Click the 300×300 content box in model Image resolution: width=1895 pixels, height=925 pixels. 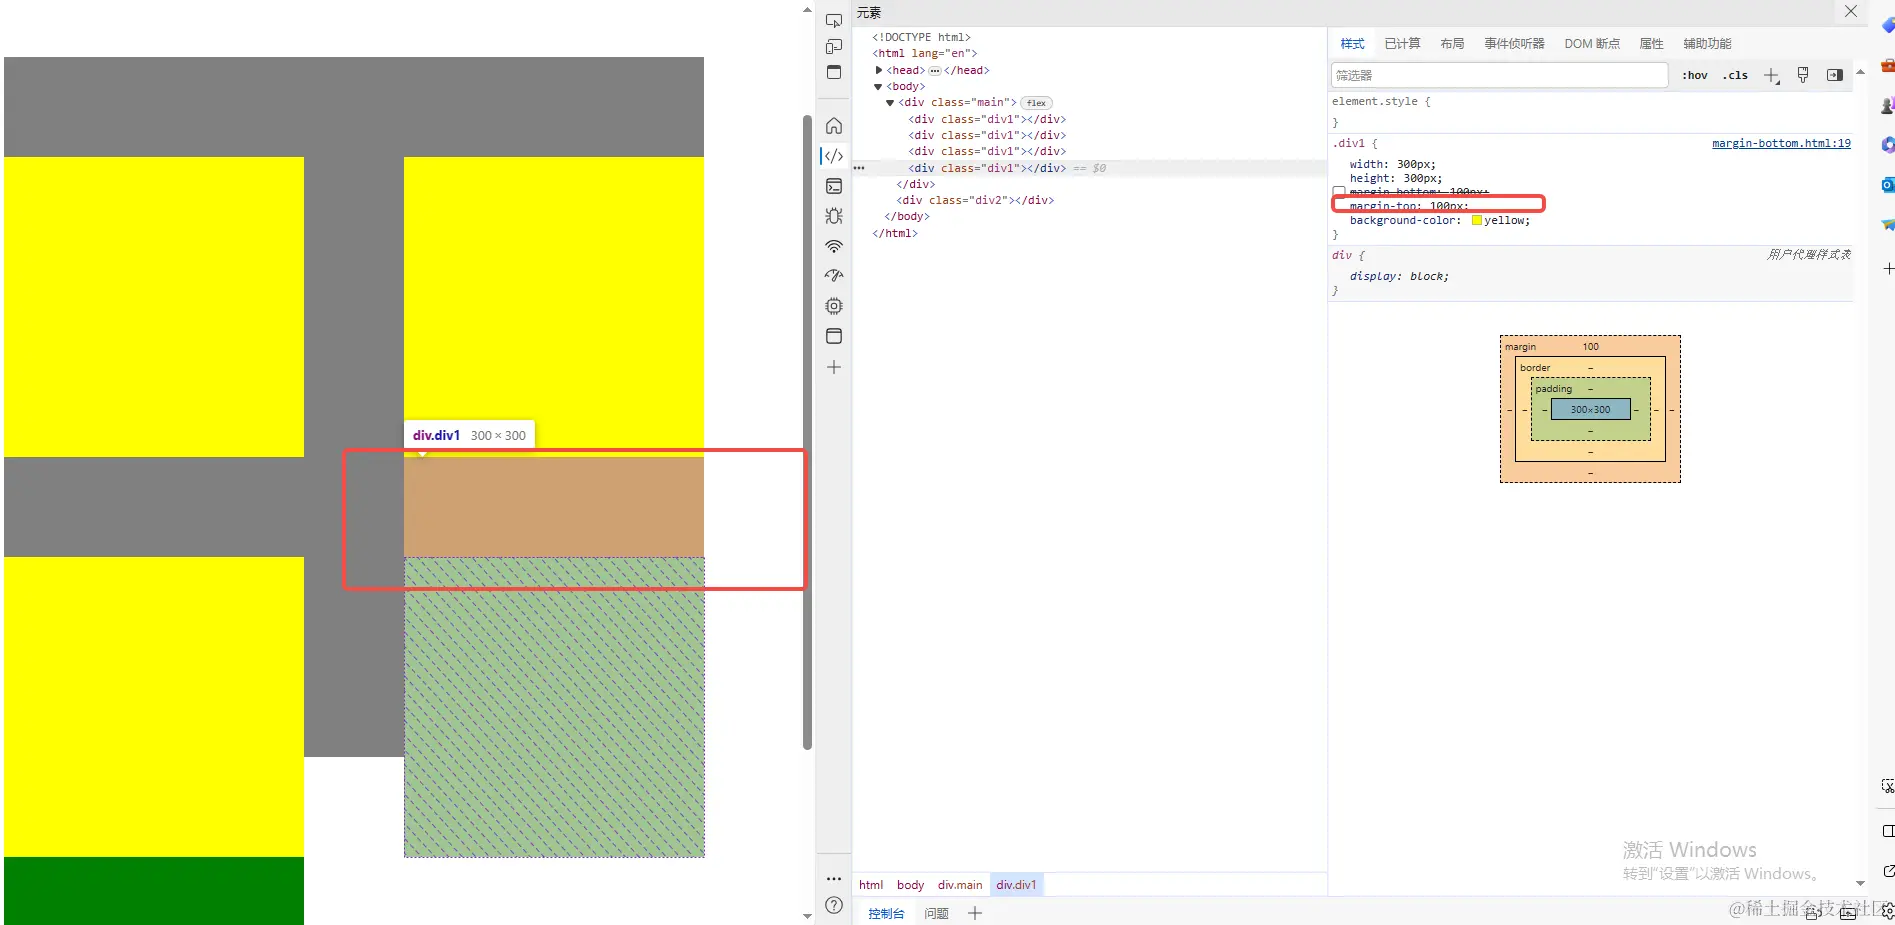(x=1590, y=410)
